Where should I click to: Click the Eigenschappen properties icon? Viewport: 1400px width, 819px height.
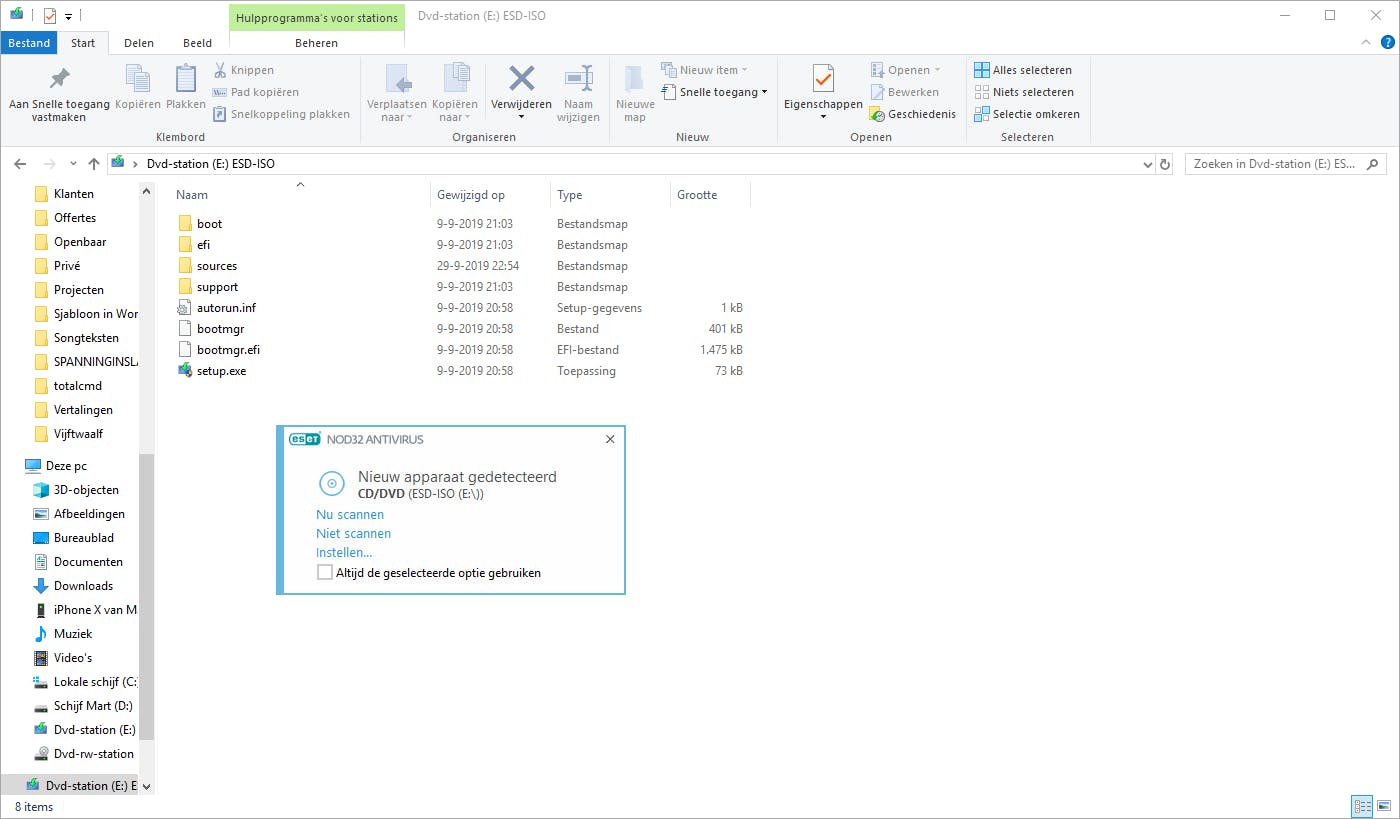[x=823, y=79]
